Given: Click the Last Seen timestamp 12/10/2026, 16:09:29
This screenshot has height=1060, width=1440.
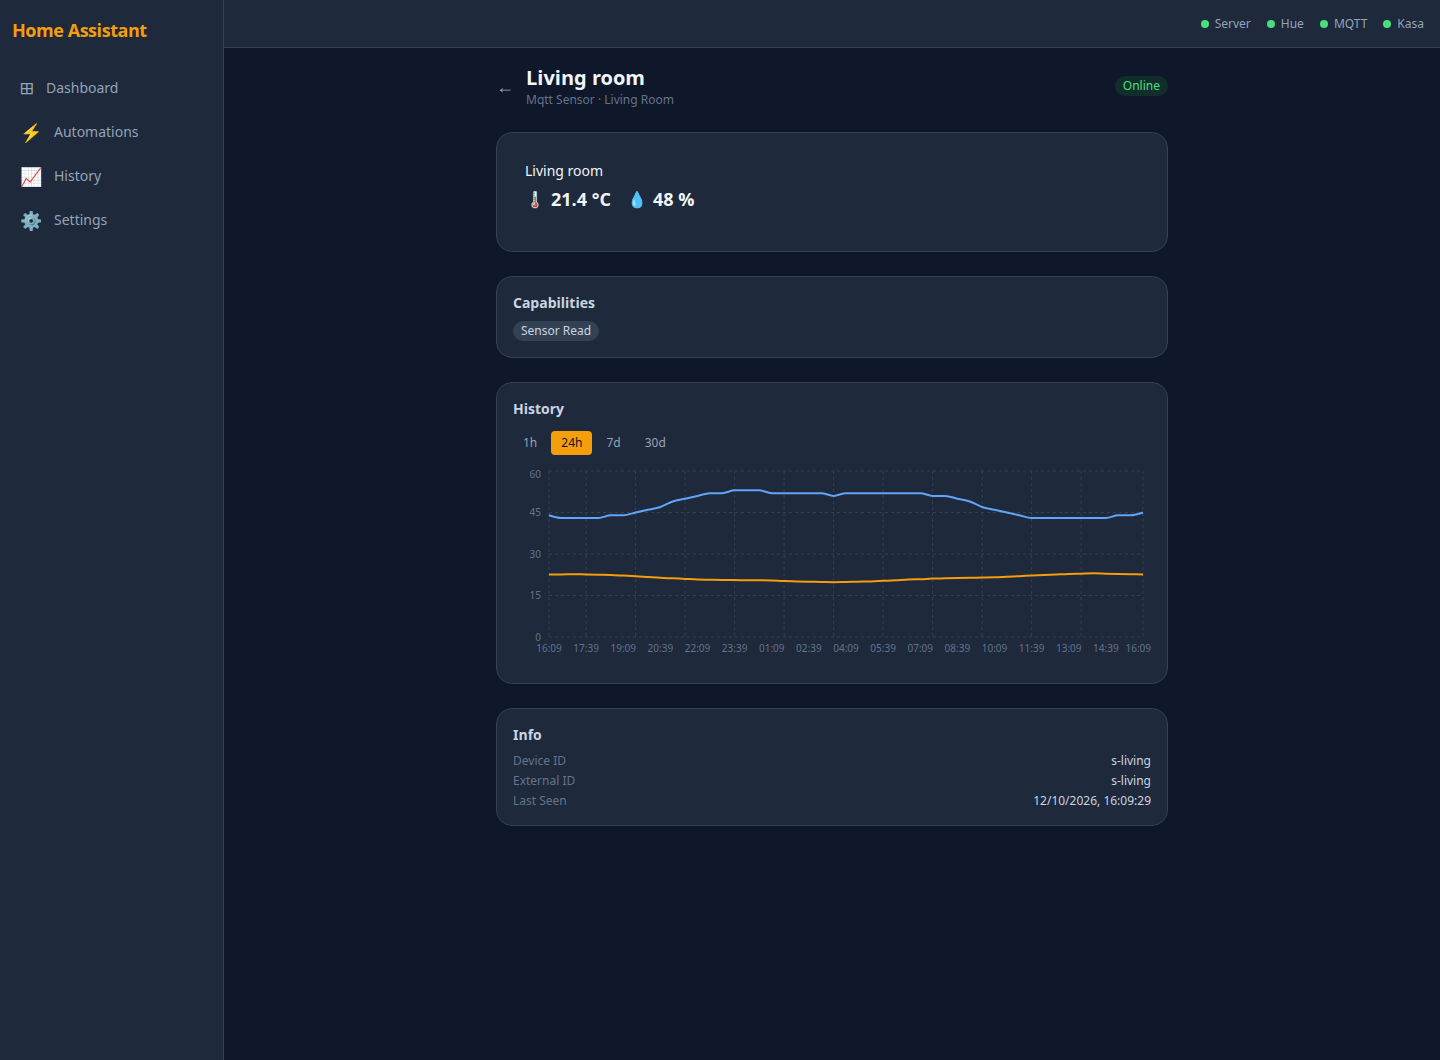Looking at the screenshot, I should tap(1092, 801).
